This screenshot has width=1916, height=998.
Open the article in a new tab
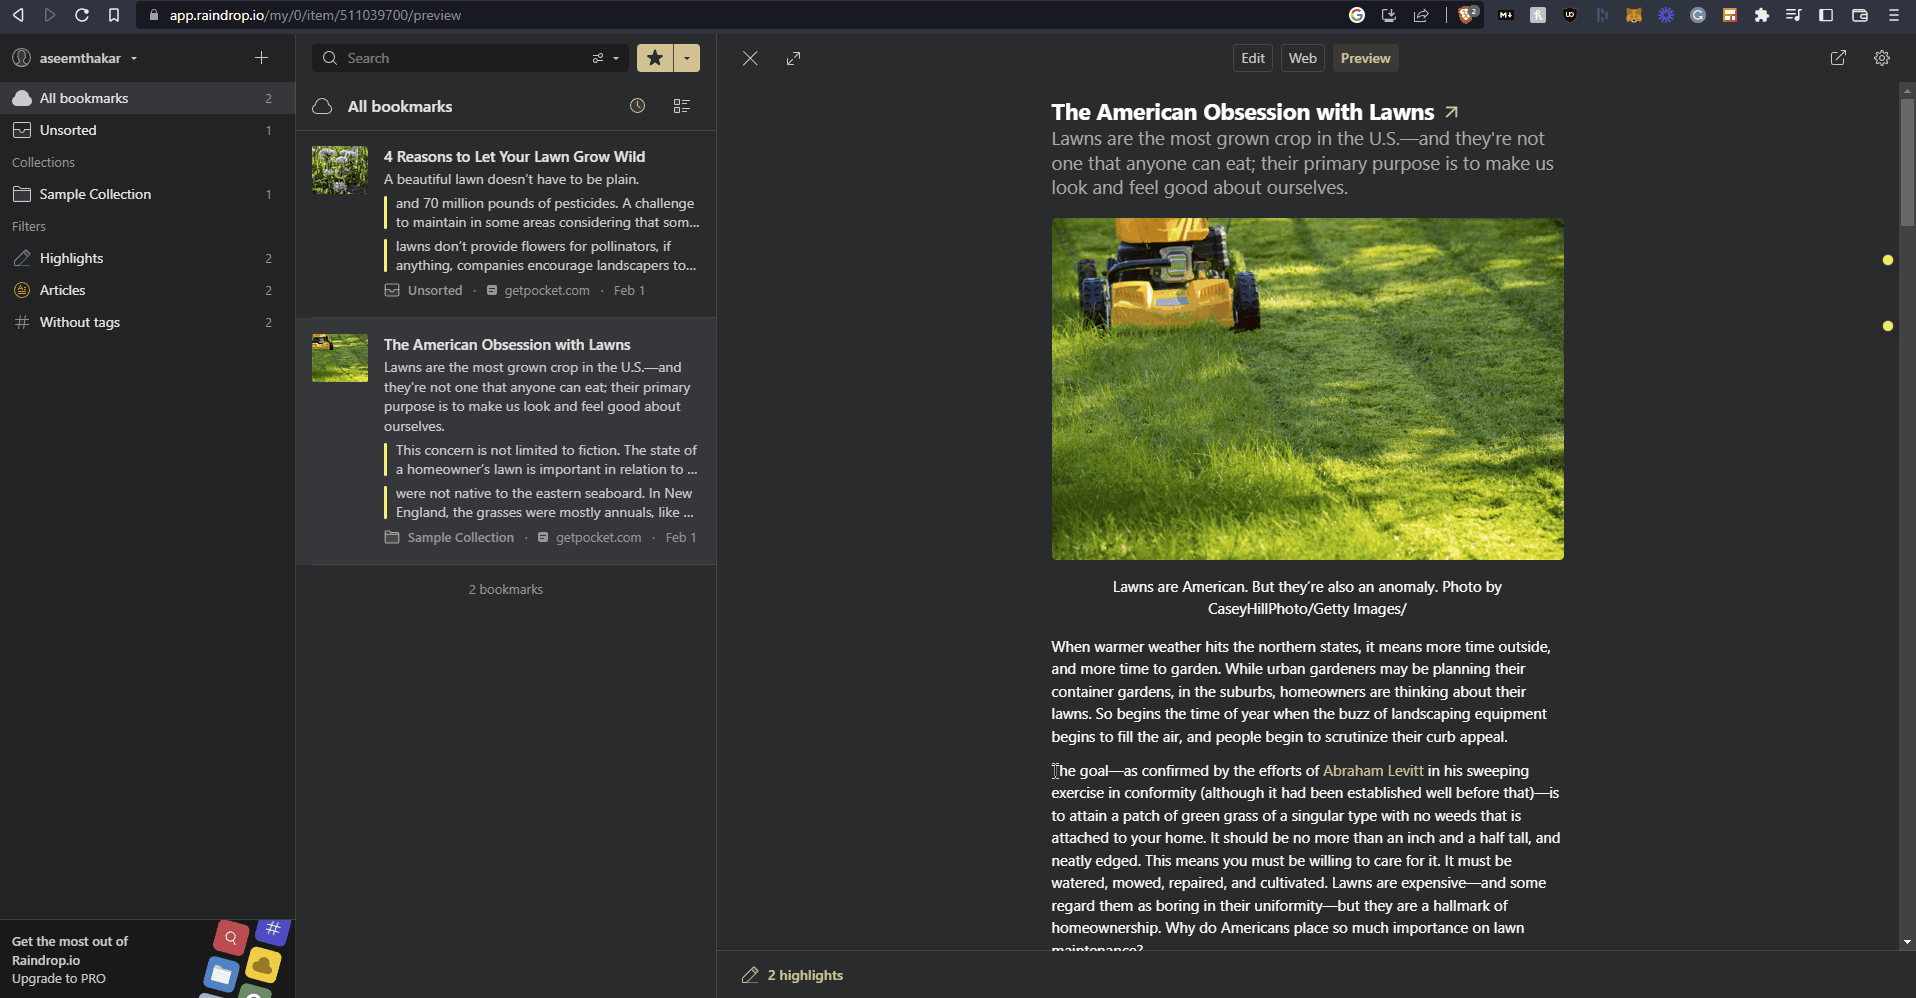click(1838, 58)
